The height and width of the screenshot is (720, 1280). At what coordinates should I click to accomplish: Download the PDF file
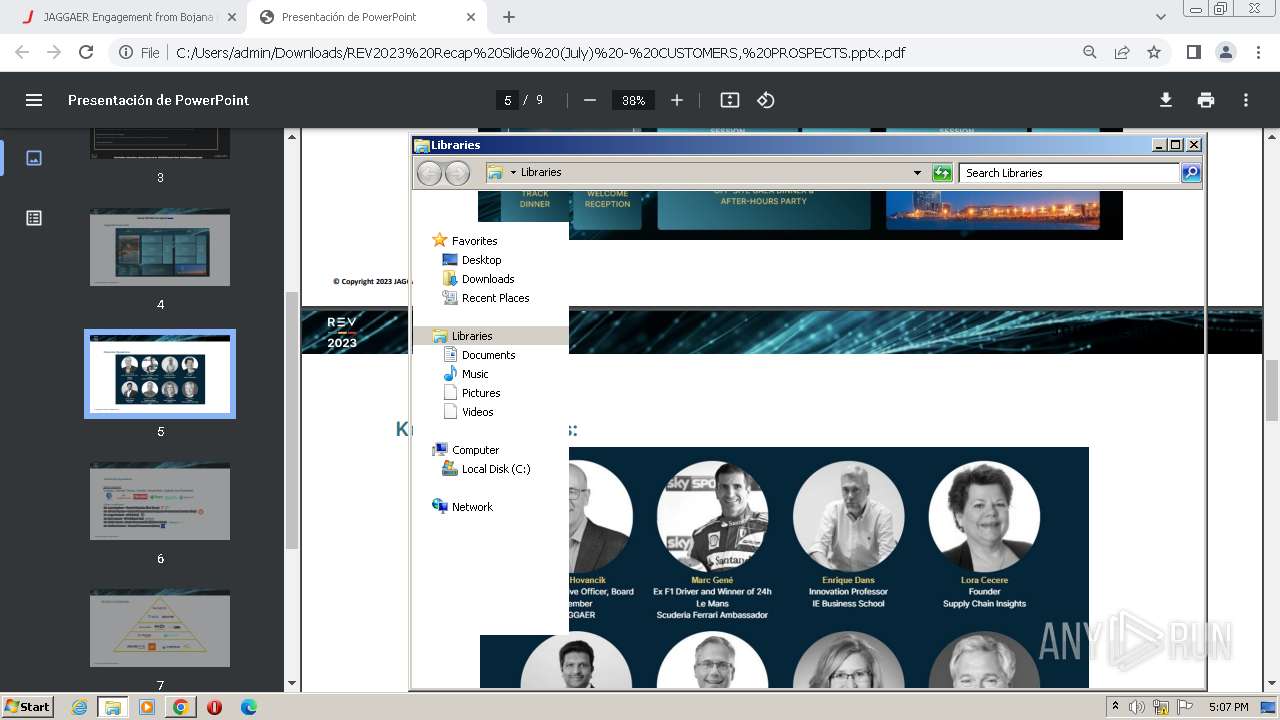(1166, 100)
